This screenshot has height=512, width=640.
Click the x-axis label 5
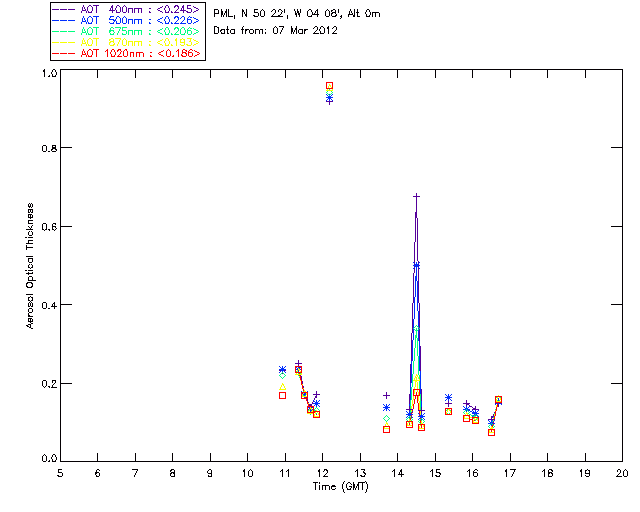(x=60, y=473)
